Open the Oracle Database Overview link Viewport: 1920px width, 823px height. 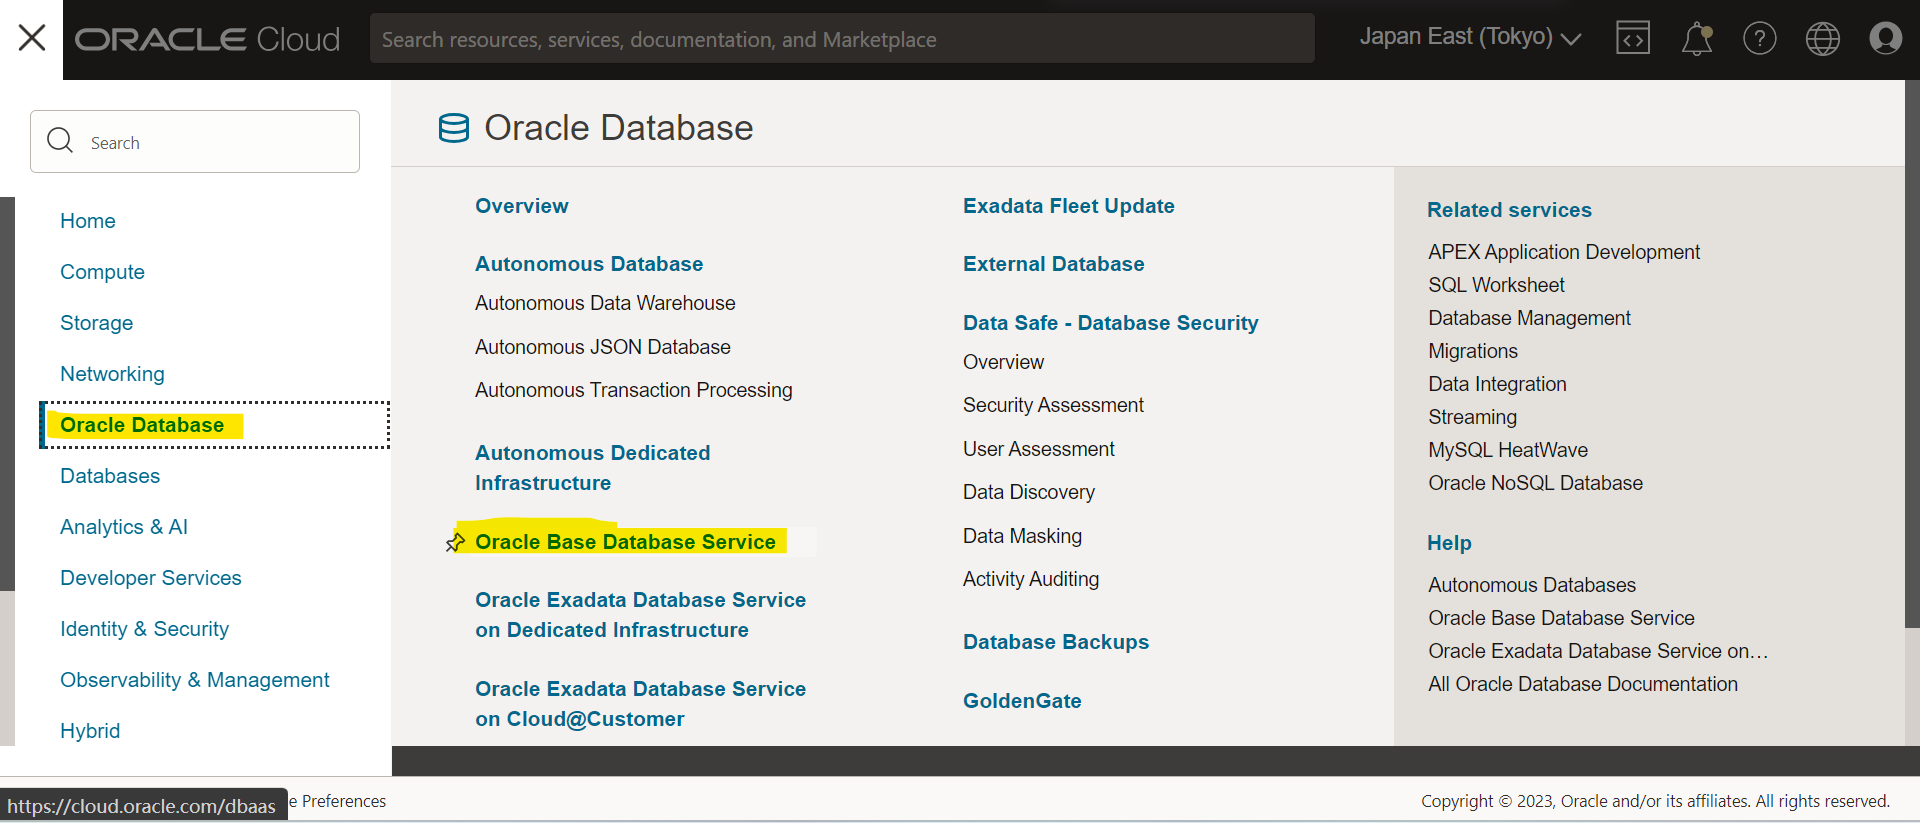click(522, 206)
